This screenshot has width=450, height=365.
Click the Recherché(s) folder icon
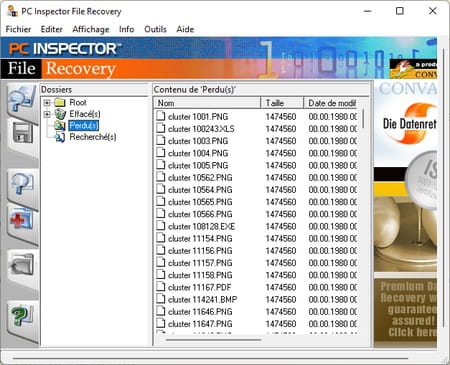(x=60, y=137)
